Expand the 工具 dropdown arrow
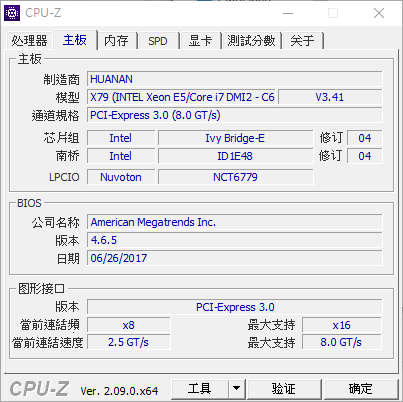Image resolution: width=403 pixels, height=402 pixels. [237, 389]
